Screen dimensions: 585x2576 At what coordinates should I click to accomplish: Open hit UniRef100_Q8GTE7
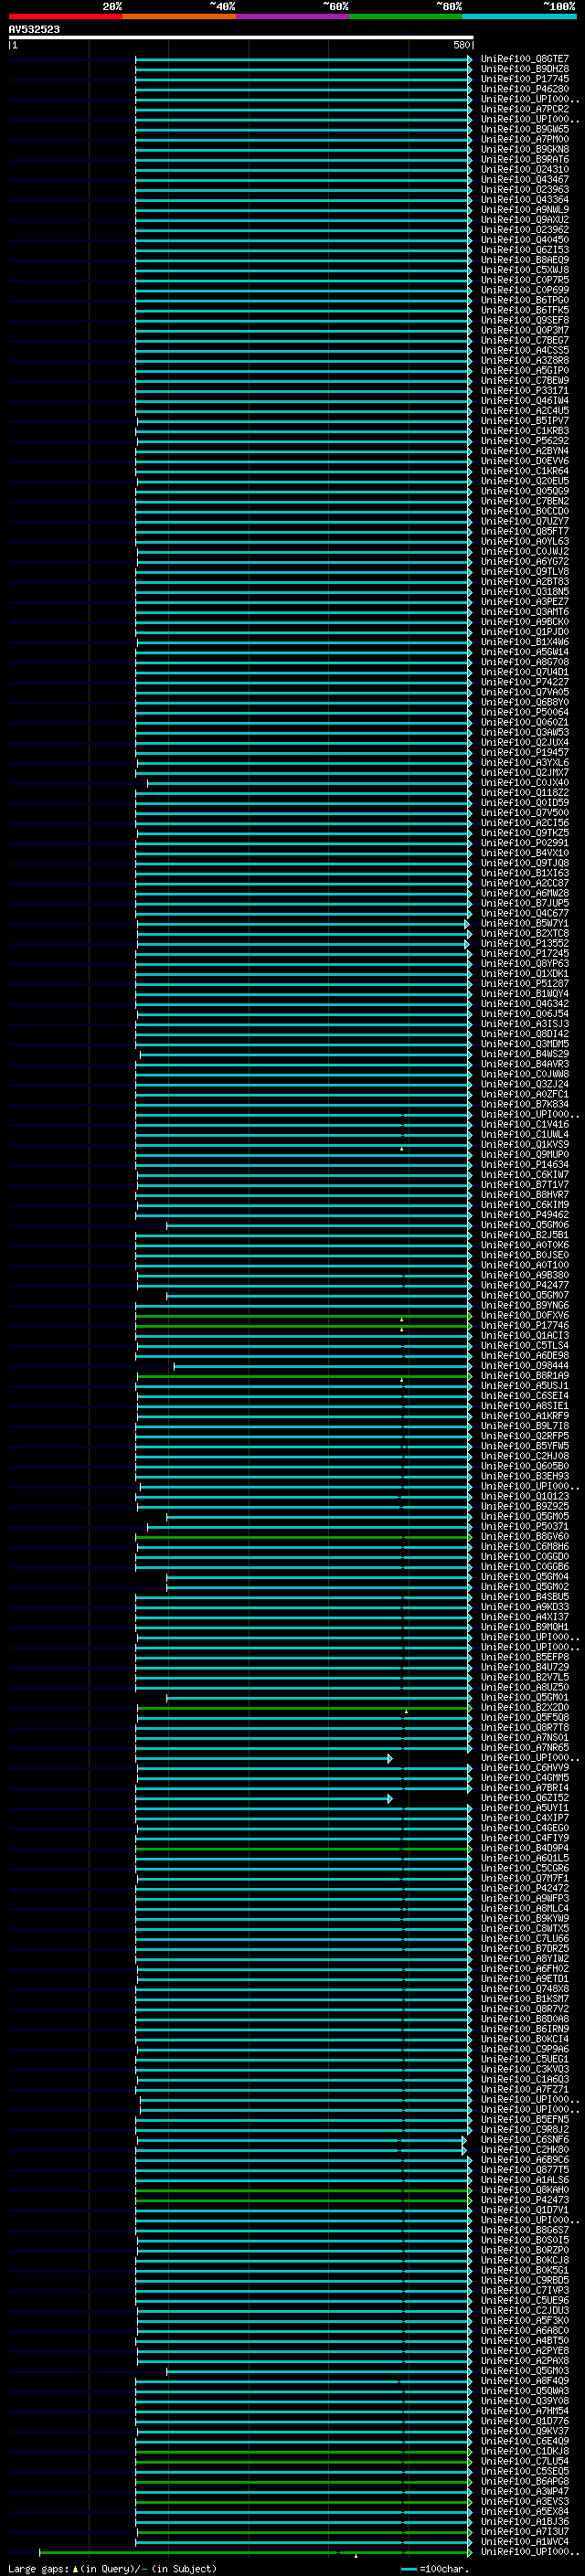pos(525,59)
